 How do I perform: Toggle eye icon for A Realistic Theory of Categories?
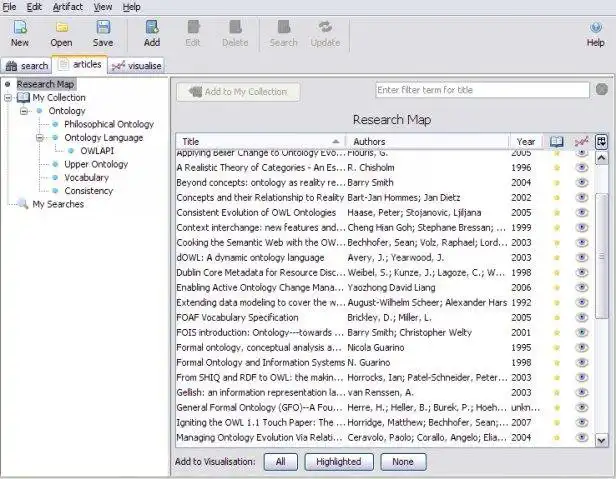pos(582,168)
